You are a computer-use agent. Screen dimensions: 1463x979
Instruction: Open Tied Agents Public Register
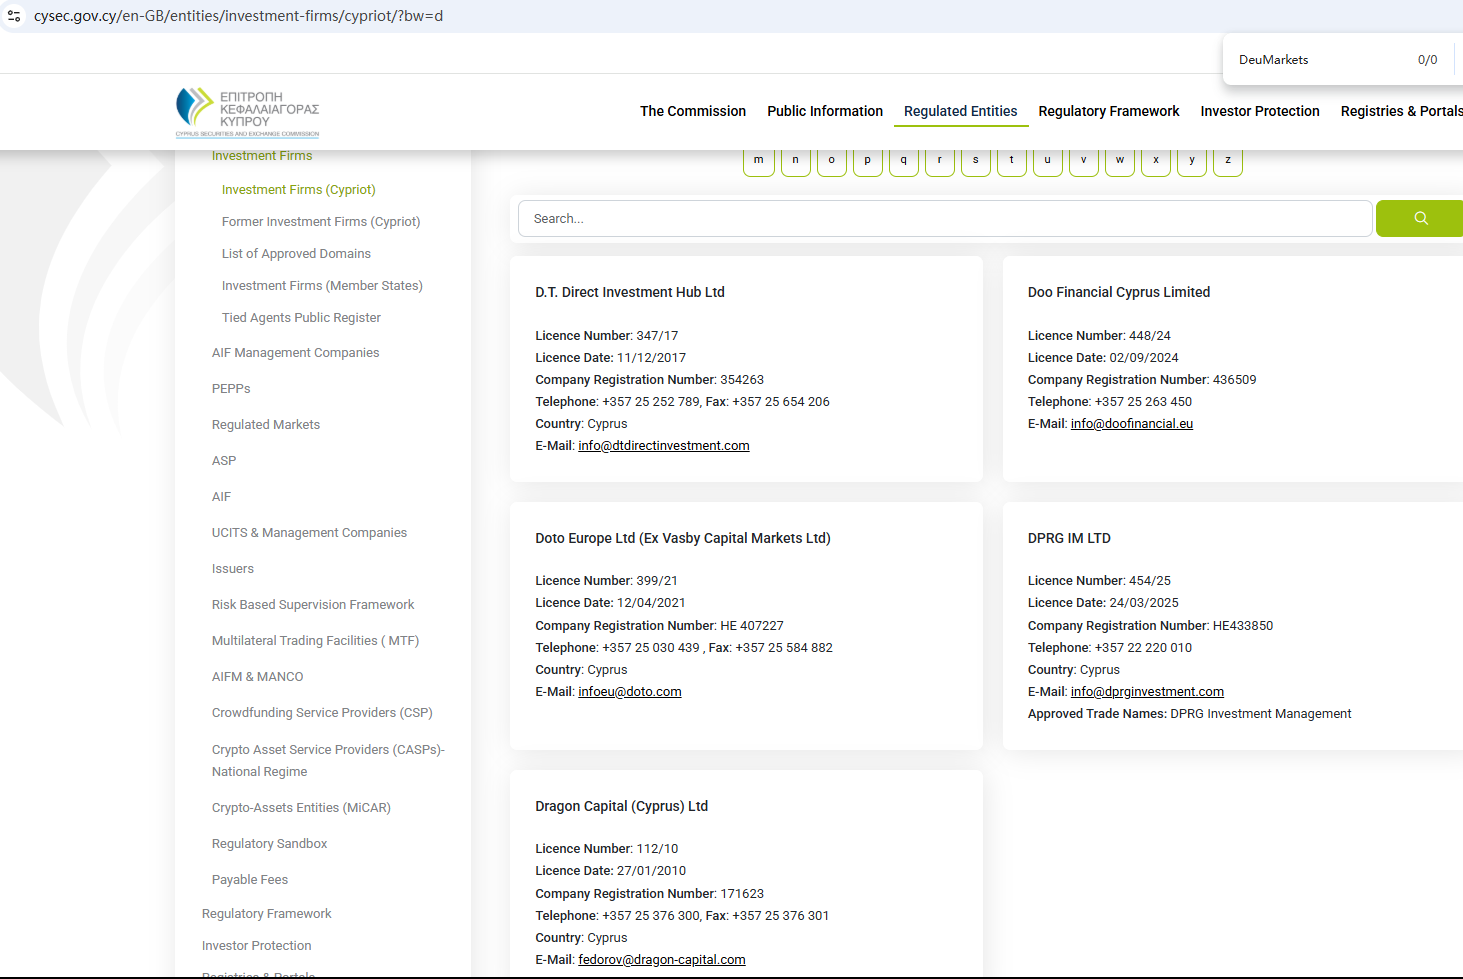pos(301,318)
